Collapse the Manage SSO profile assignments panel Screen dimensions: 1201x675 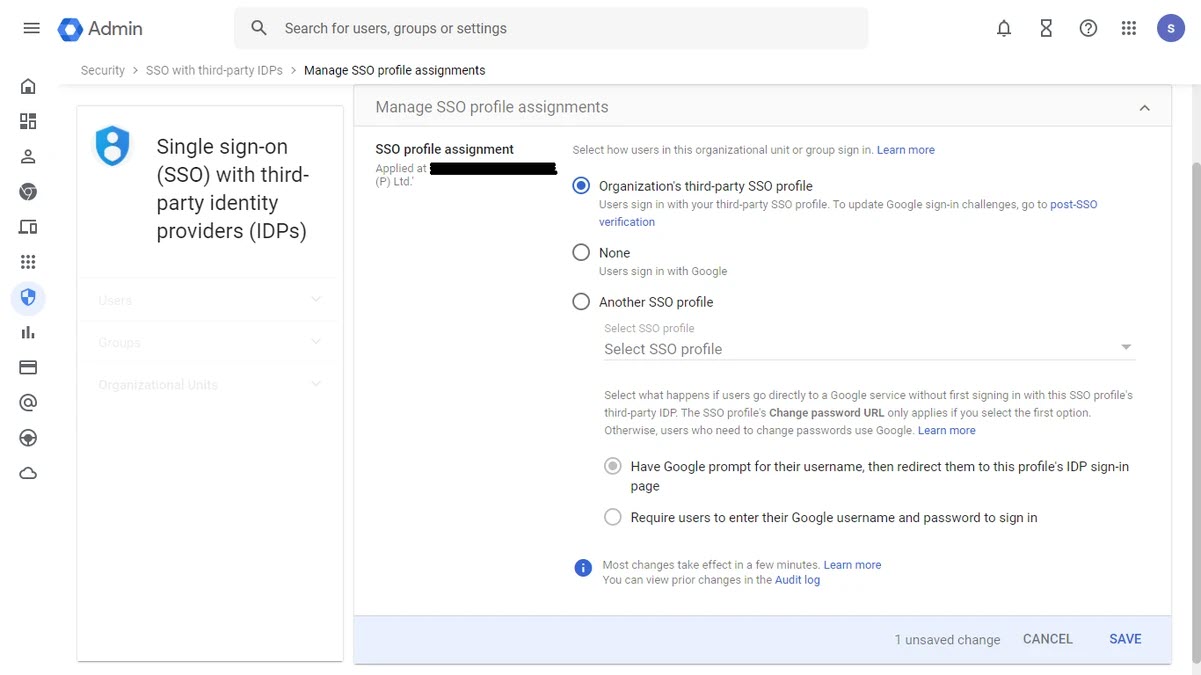[1144, 108]
